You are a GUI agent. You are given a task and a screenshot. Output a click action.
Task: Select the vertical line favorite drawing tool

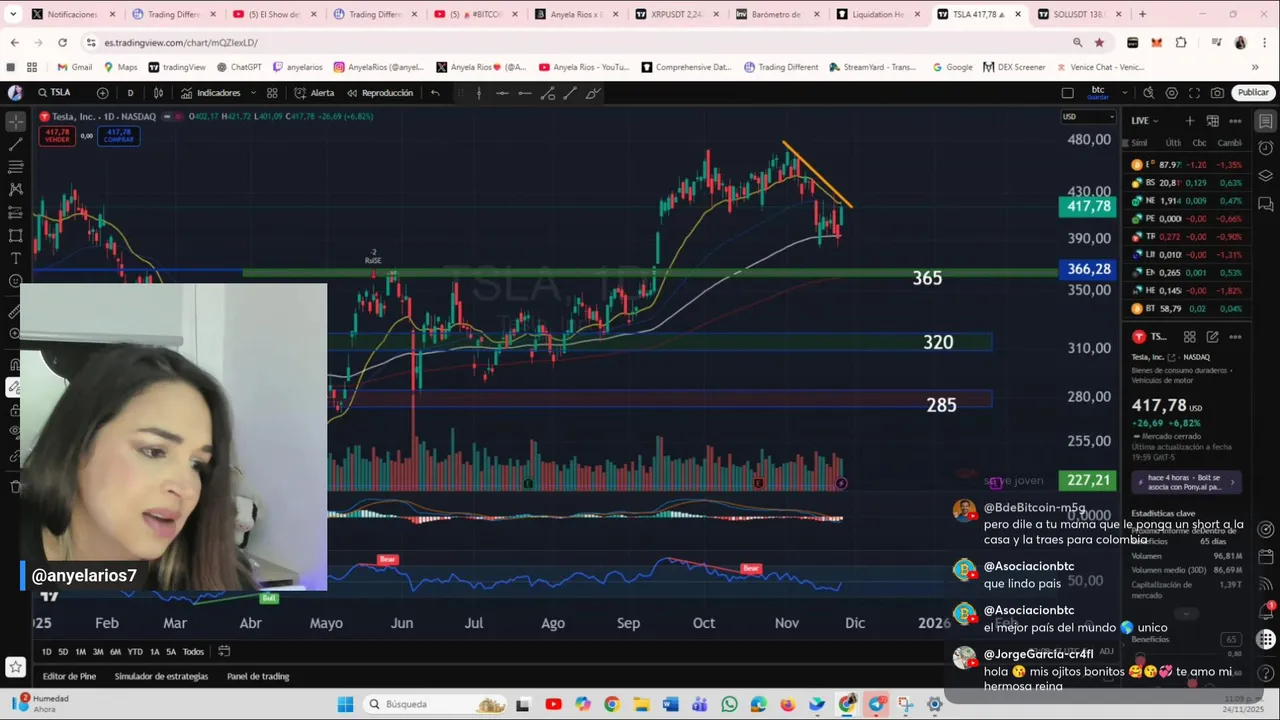tap(479, 93)
